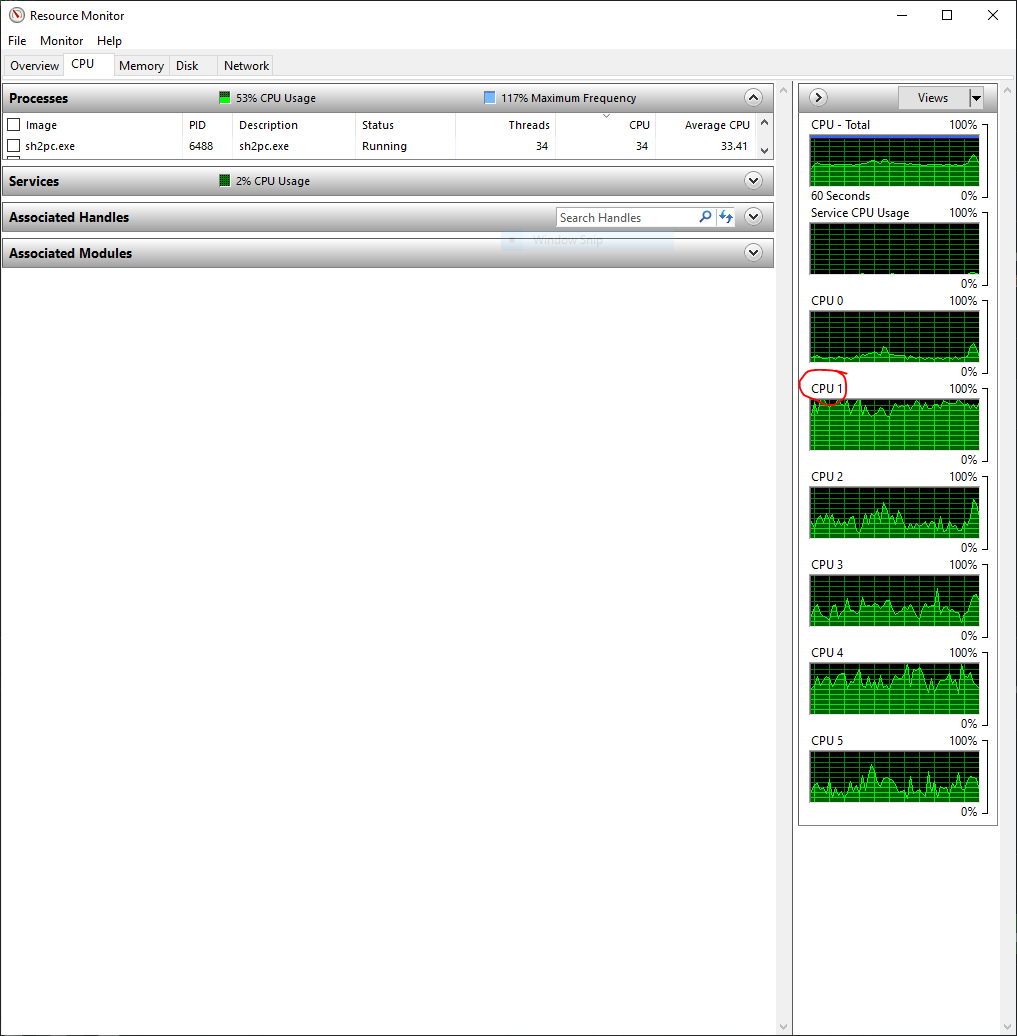Click the refresh icon beside Search Handles

726,217
